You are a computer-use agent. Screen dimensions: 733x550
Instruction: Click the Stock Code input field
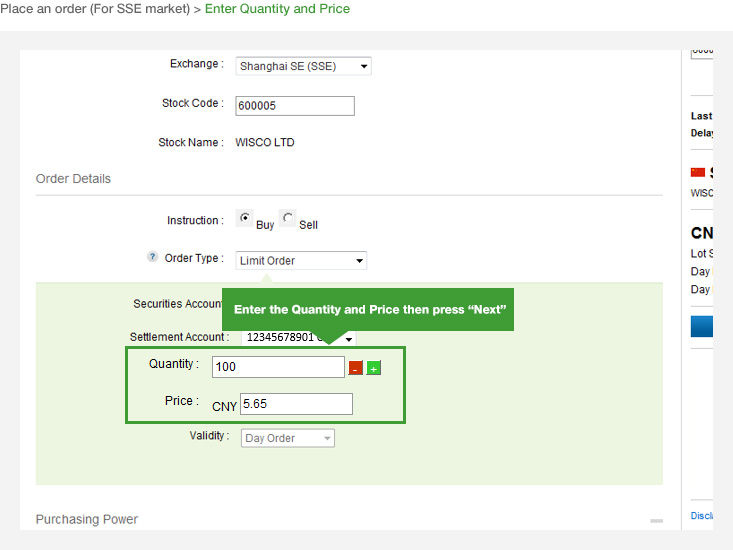click(x=295, y=106)
